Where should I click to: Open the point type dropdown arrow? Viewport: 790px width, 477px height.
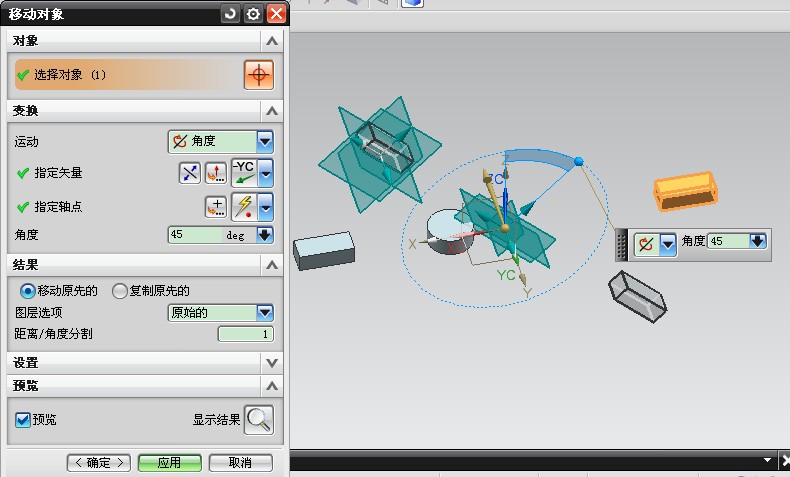tap(266, 207)
